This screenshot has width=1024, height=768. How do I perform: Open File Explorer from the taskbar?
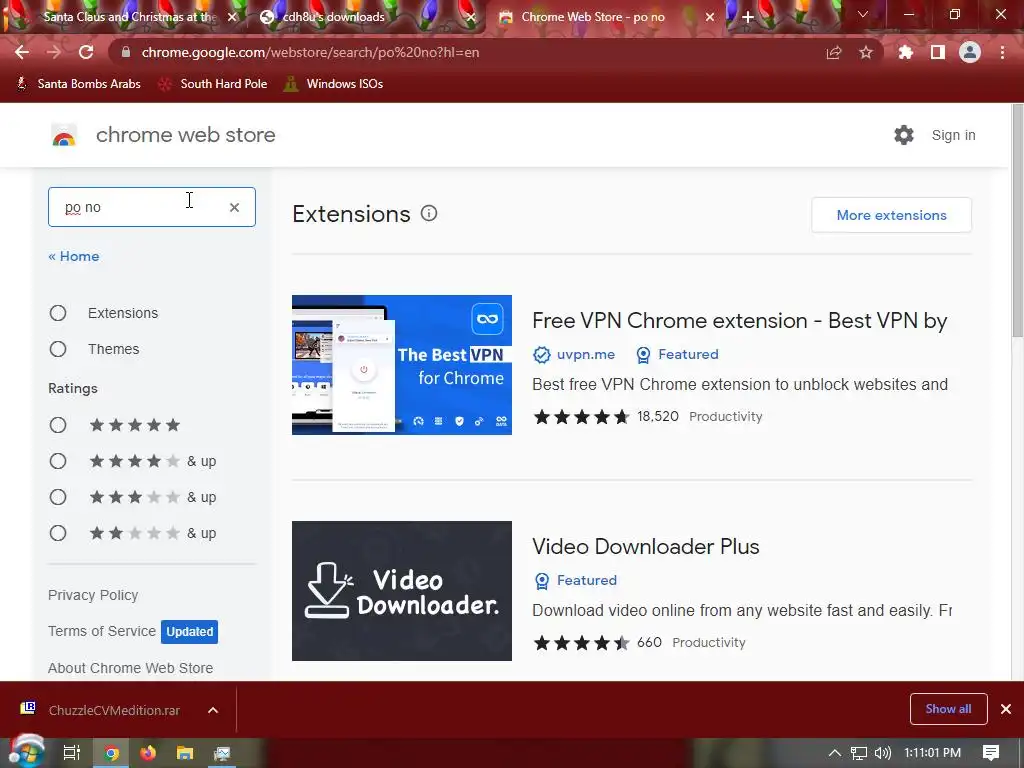pos(185,753)
